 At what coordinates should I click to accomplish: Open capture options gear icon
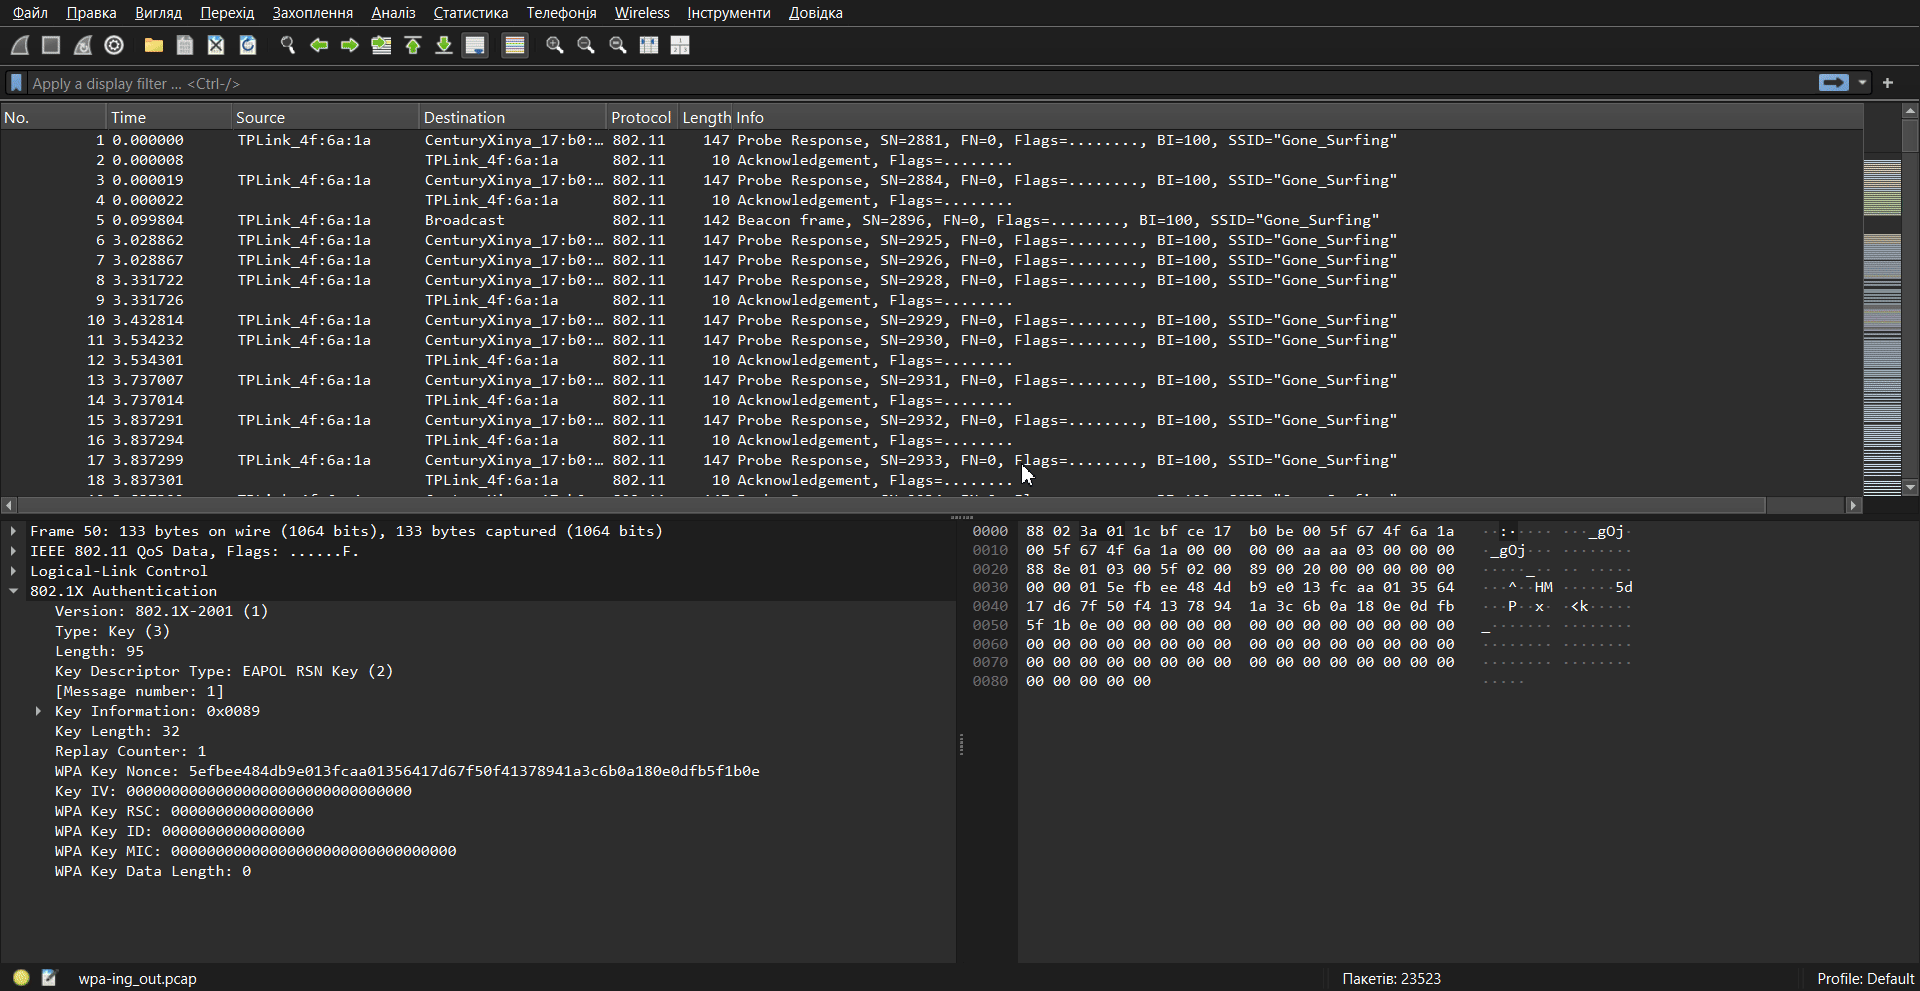114,45
